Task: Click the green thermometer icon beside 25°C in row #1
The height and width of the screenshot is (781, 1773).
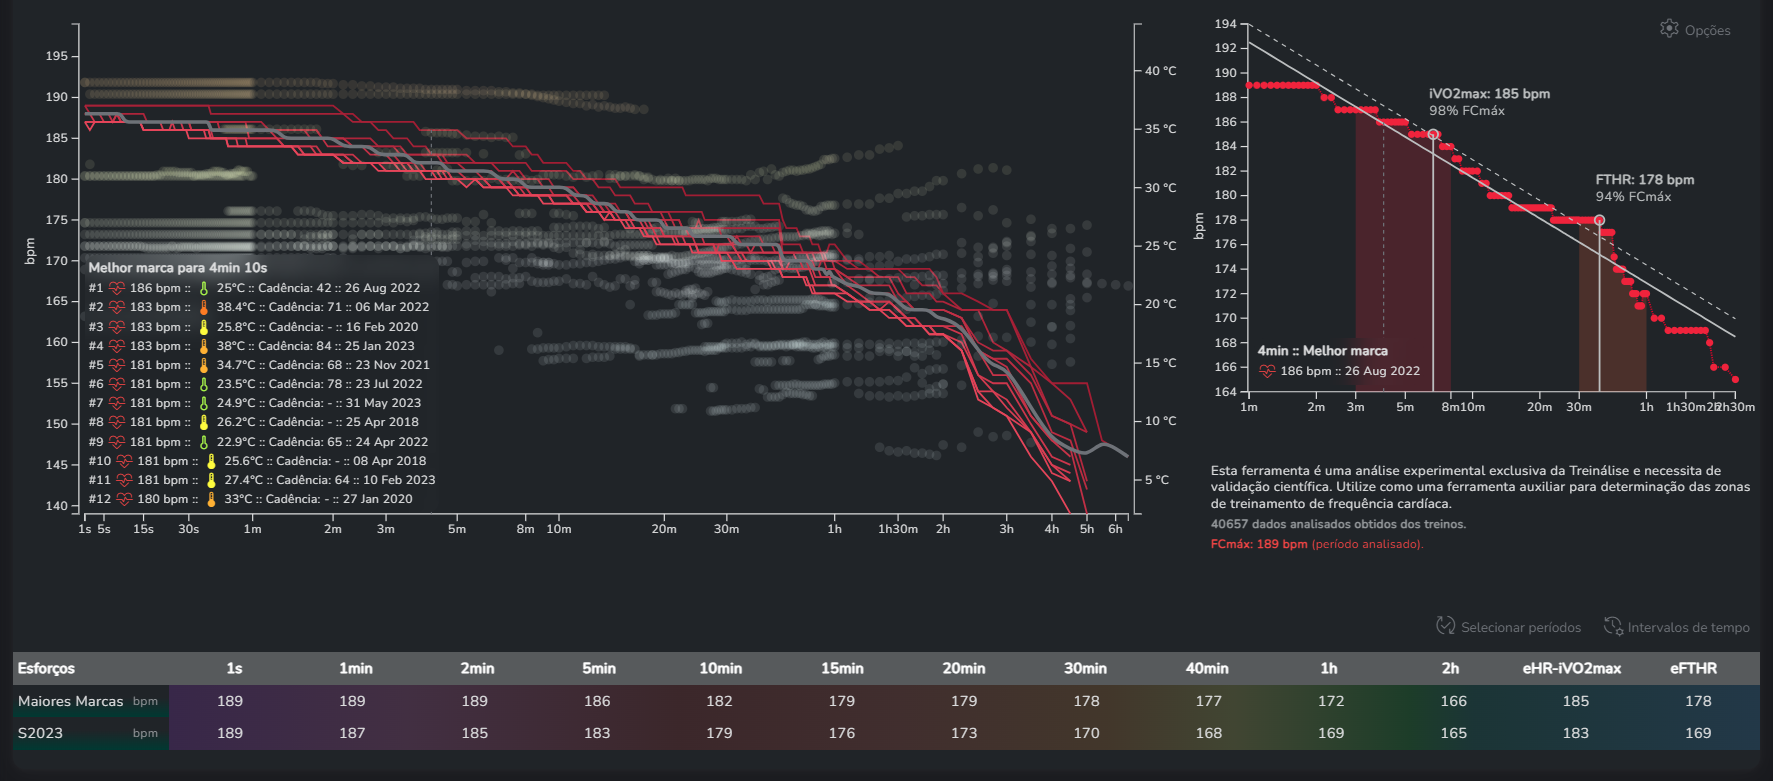Action: (204, 288)
